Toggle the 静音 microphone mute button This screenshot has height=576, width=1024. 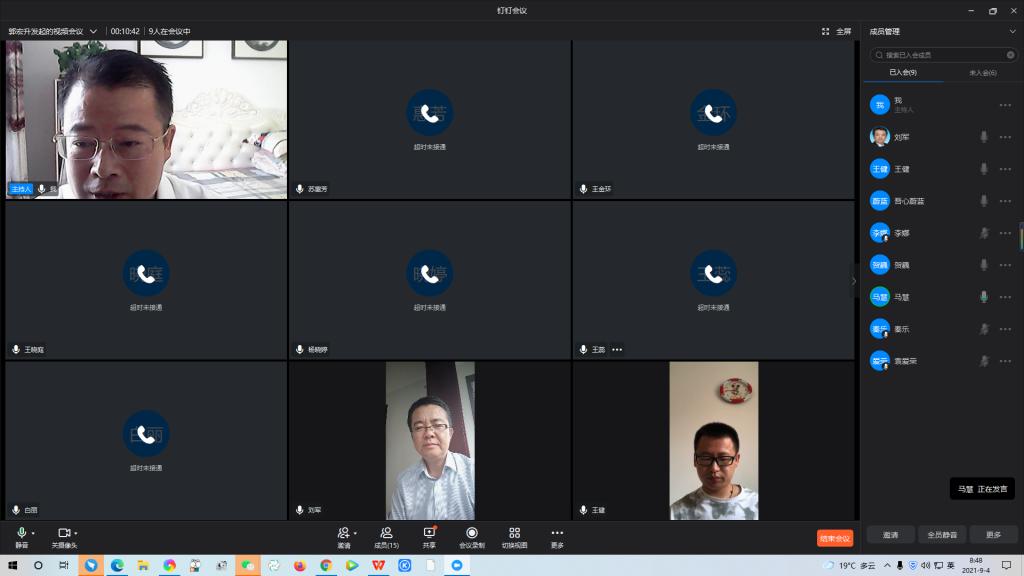click(x=21, y=533)
